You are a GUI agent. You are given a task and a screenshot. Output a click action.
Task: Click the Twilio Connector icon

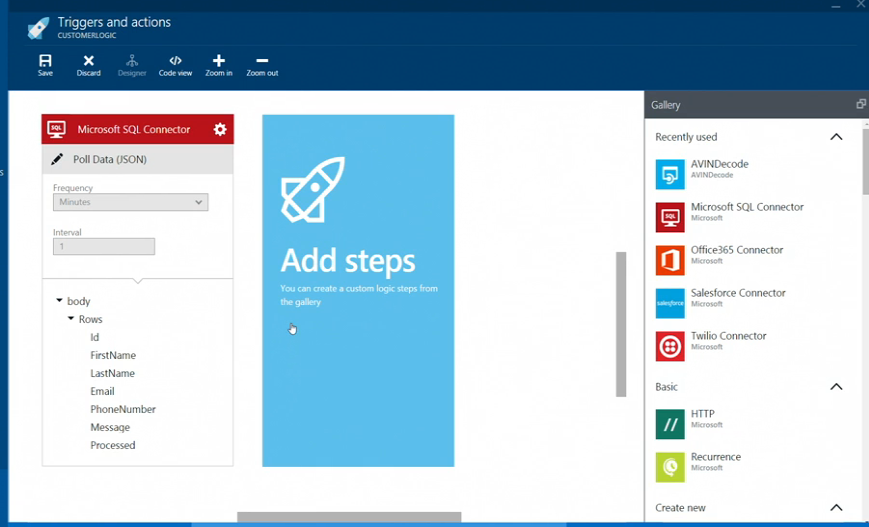[670, 346]
